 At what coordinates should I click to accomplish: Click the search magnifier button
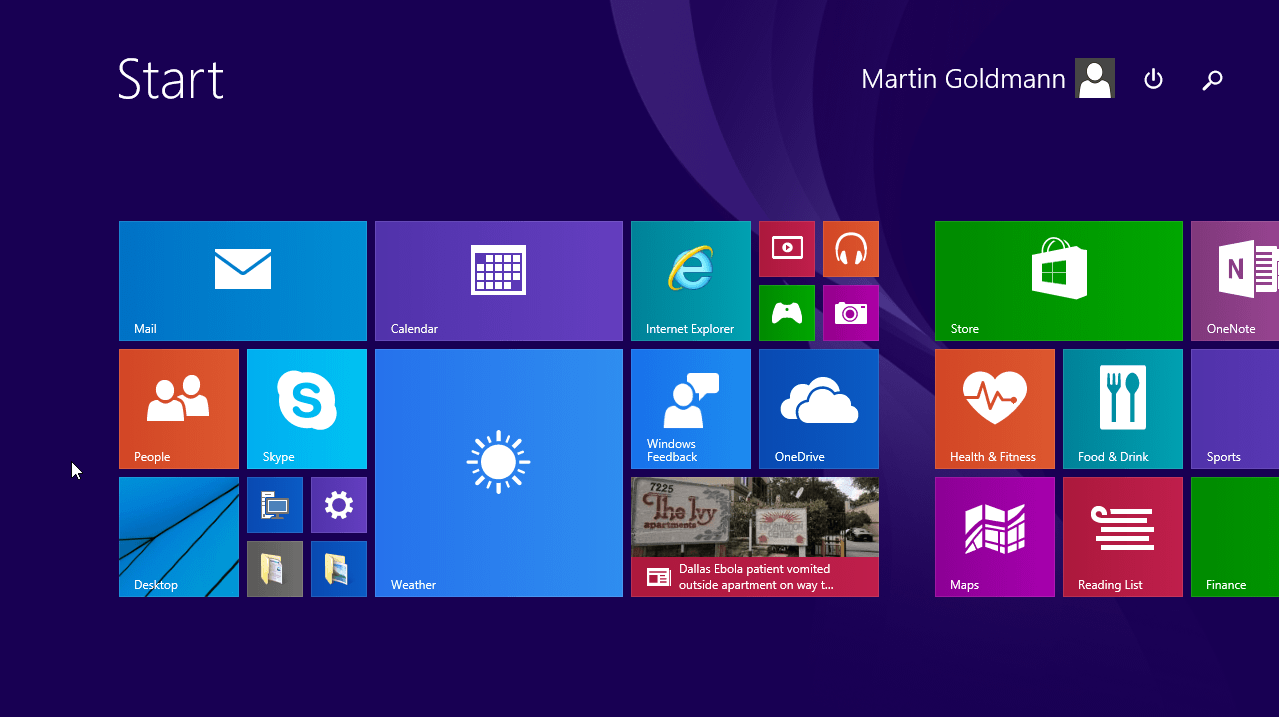[1212, 80]
